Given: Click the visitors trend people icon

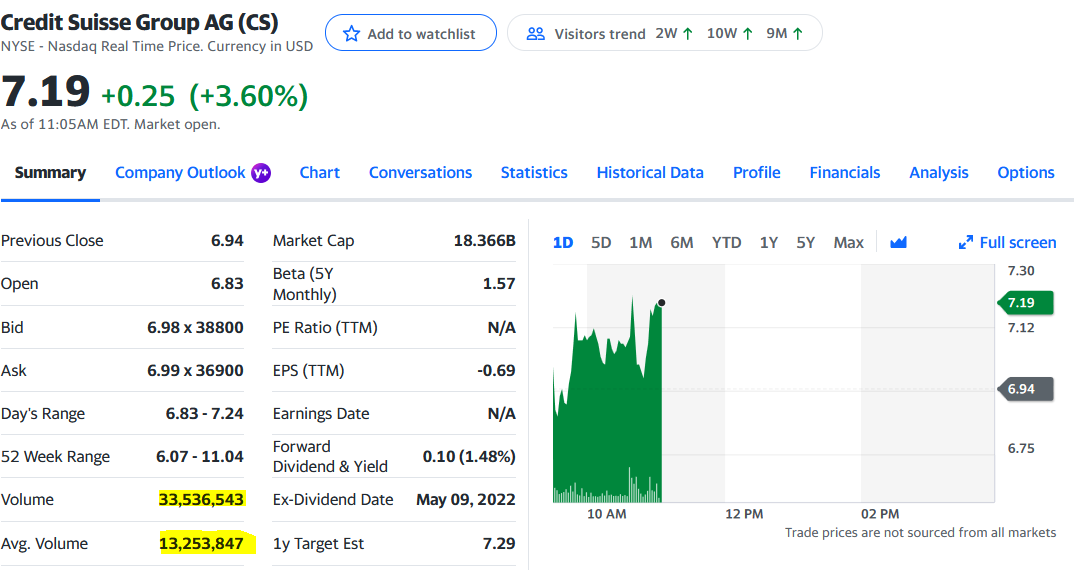Looking at the screenshot, I should (x=536, y=34).
